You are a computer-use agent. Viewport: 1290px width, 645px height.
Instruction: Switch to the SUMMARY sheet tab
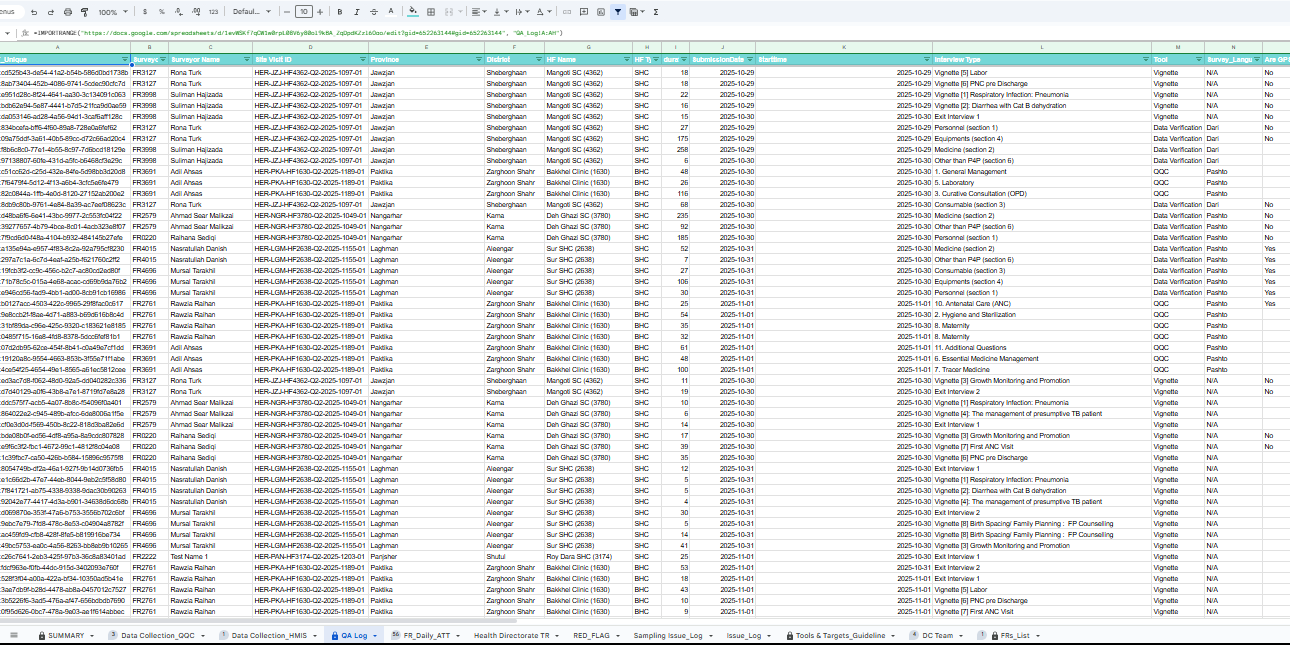point(66,635)
